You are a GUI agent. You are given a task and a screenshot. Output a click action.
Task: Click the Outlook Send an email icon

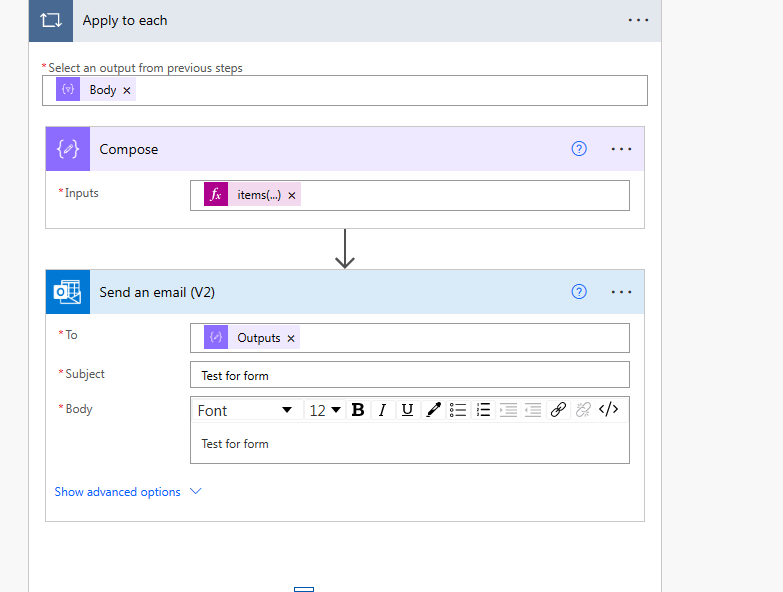(x=68, y=292)
